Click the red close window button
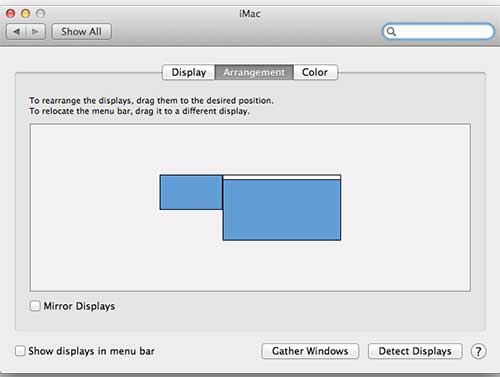 [11, 13]
